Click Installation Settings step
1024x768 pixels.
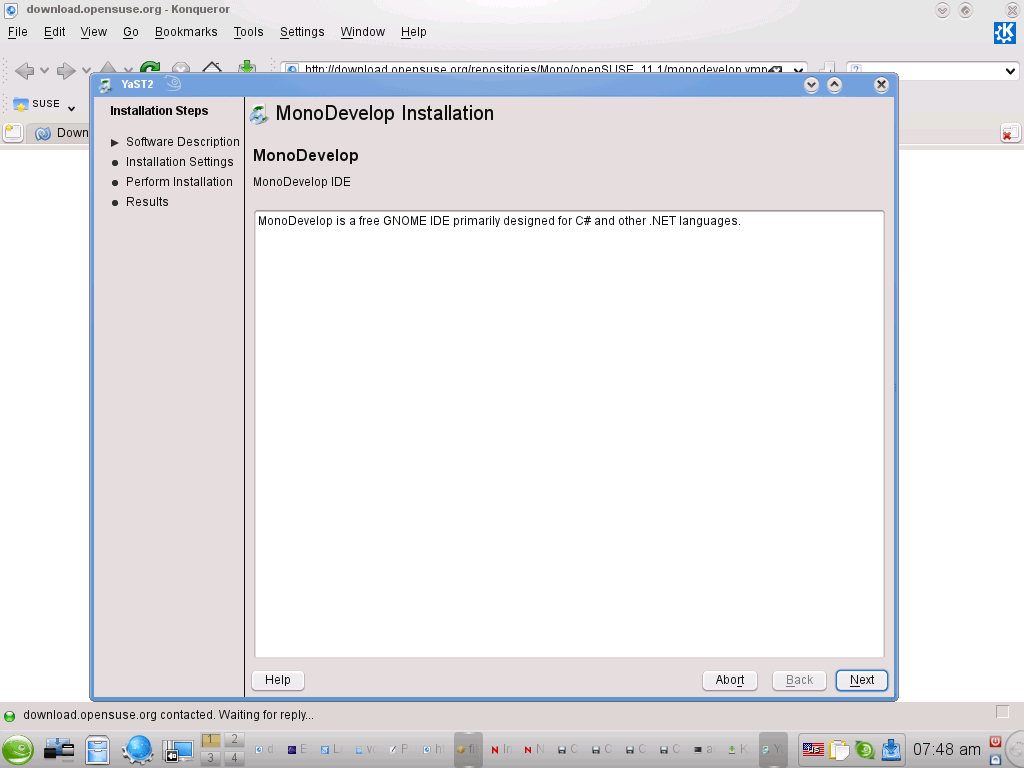pos(180,162)
